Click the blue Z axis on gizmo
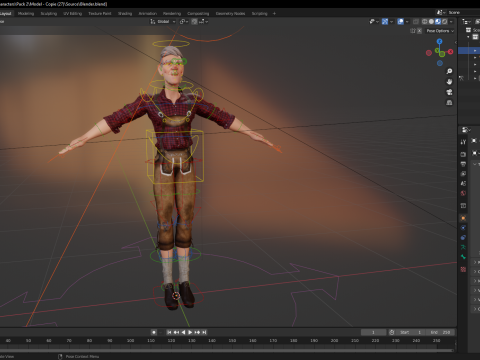Screen dimensions: 480x360 pos(440,41)
